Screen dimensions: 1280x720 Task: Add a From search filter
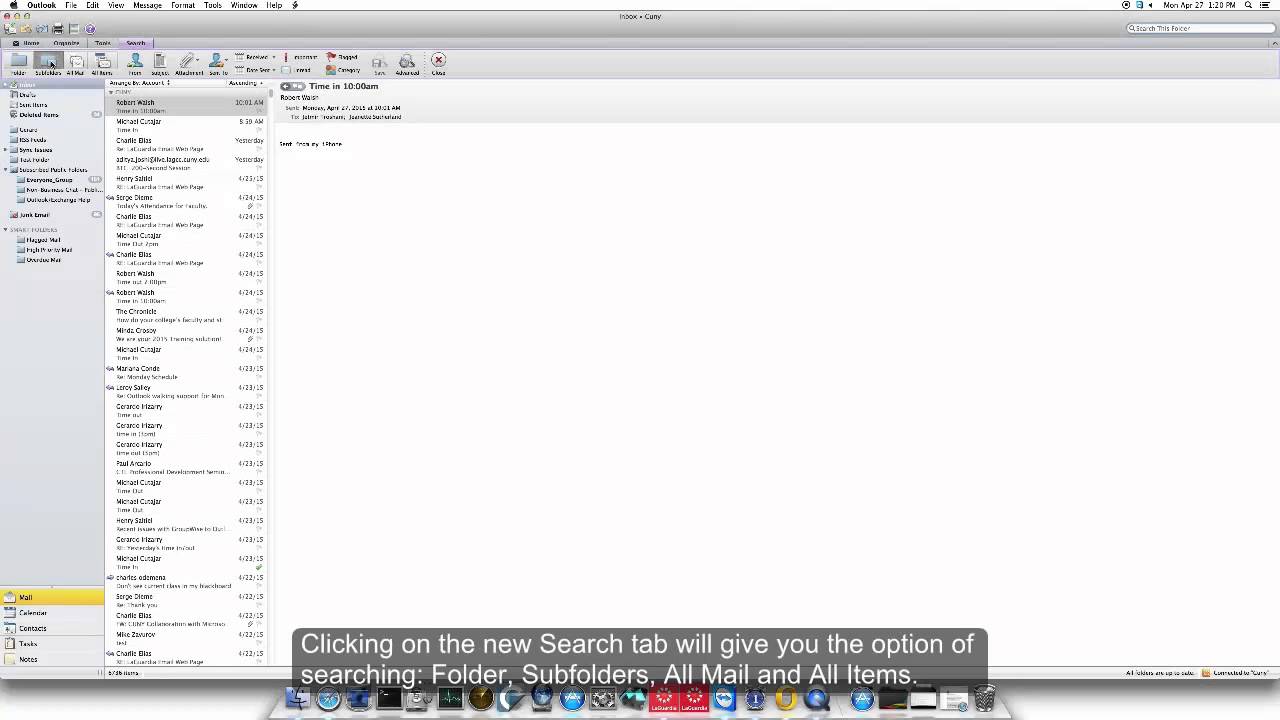tap(135, 63)
